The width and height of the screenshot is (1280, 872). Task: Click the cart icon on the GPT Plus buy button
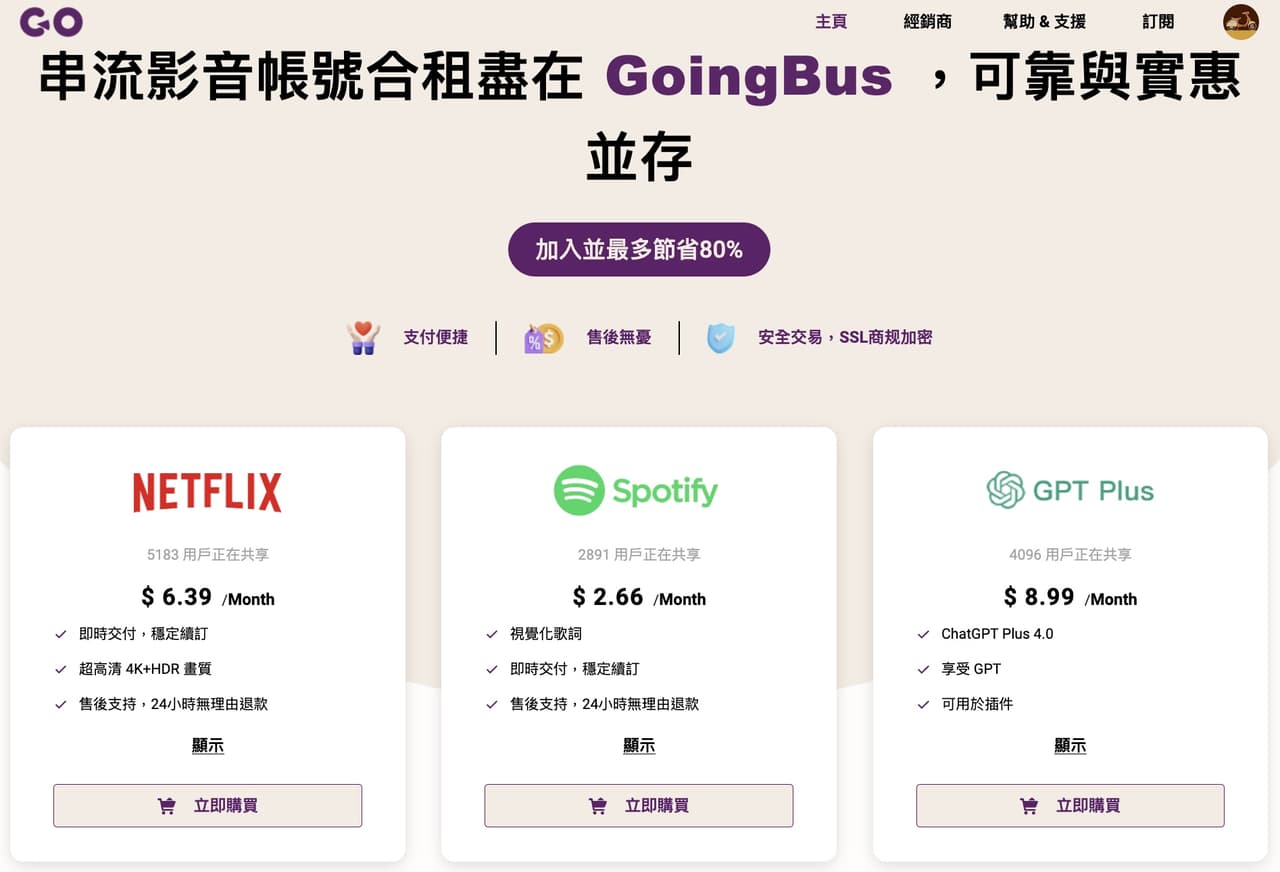1028,805
